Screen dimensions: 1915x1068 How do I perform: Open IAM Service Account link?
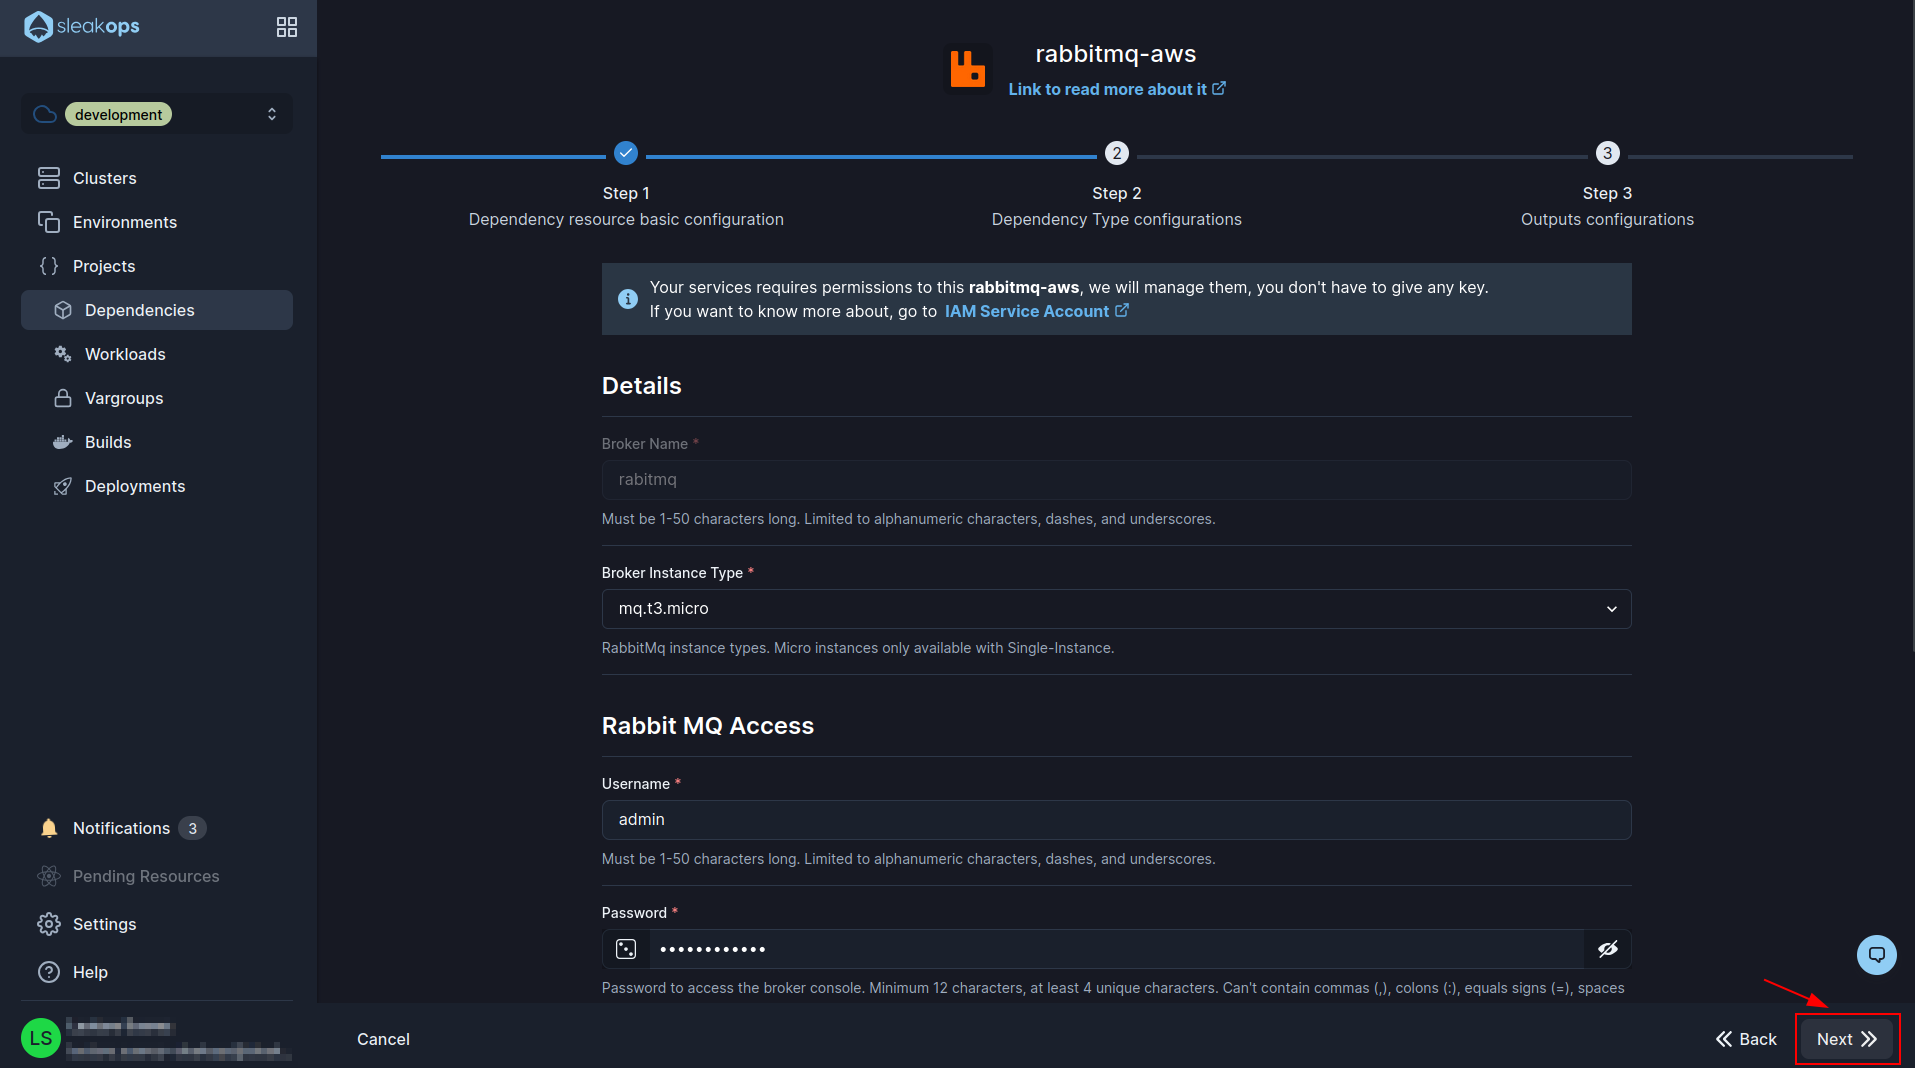tap(1036, 311)
